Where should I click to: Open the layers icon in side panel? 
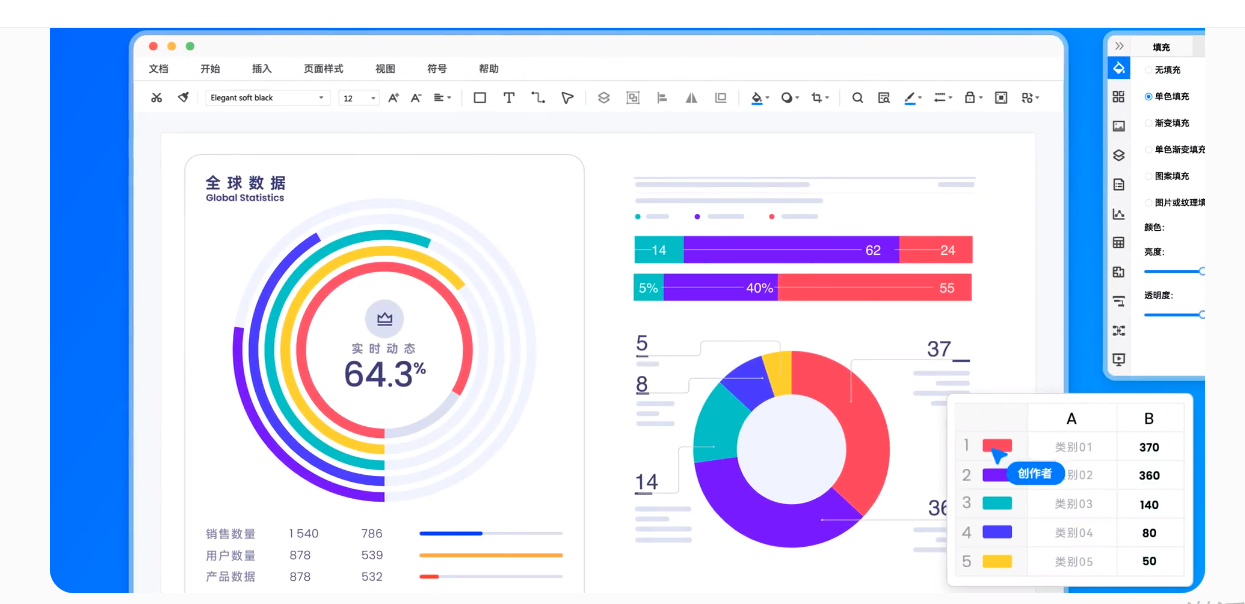coord(1119,155)
